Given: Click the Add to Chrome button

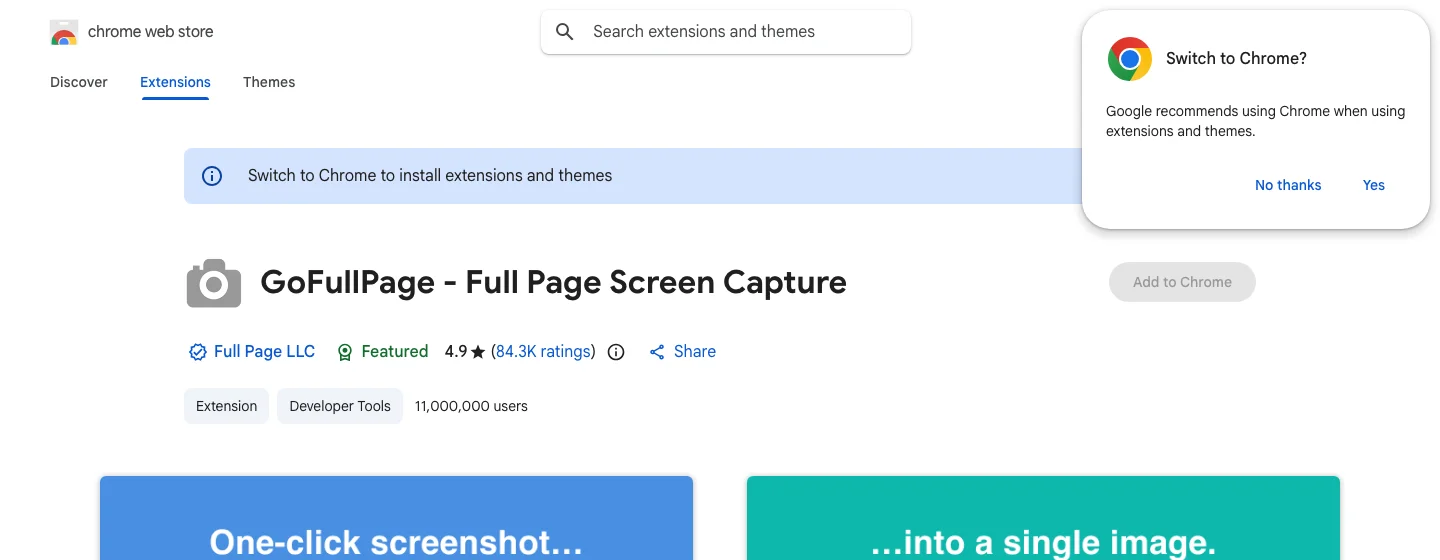Looking at the screenshot, I should pyautogui.click(x=1182, y=282).
